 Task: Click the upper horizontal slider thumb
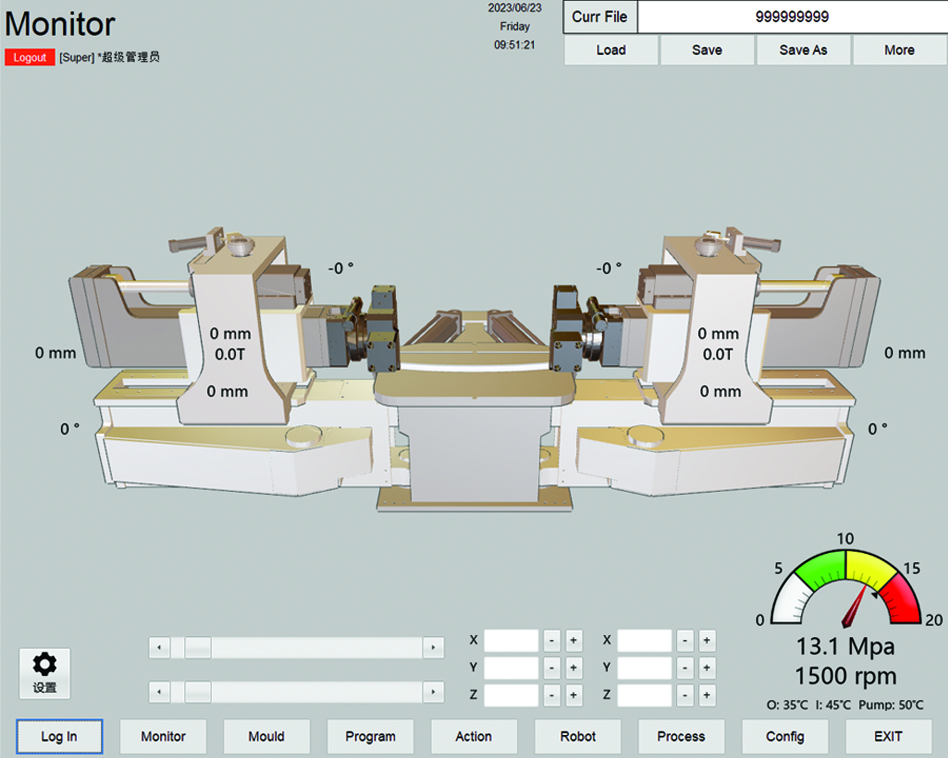tap(198, 647)
